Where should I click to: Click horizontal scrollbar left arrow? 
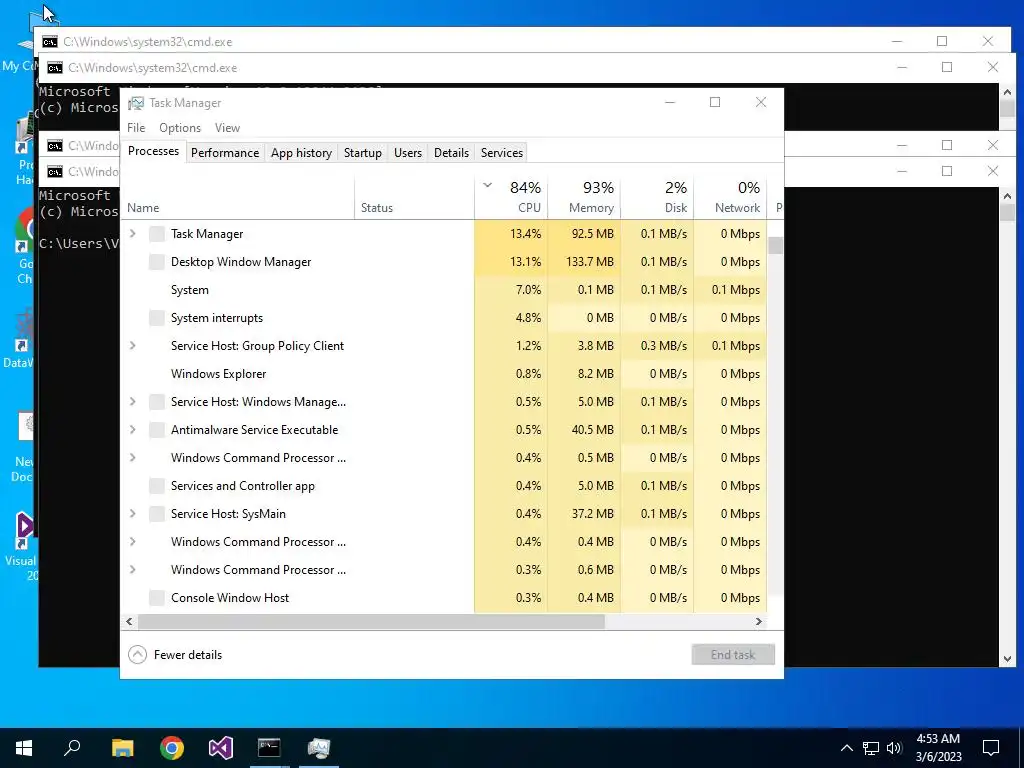click(x=129, y=622)
